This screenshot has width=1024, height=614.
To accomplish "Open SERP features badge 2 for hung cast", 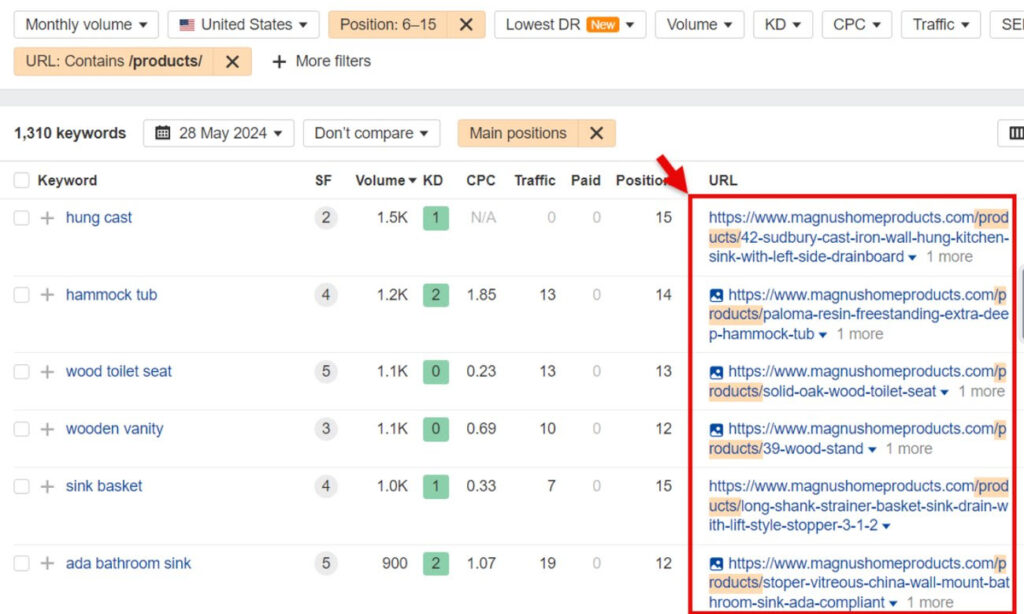I will (x=325, y=218).
